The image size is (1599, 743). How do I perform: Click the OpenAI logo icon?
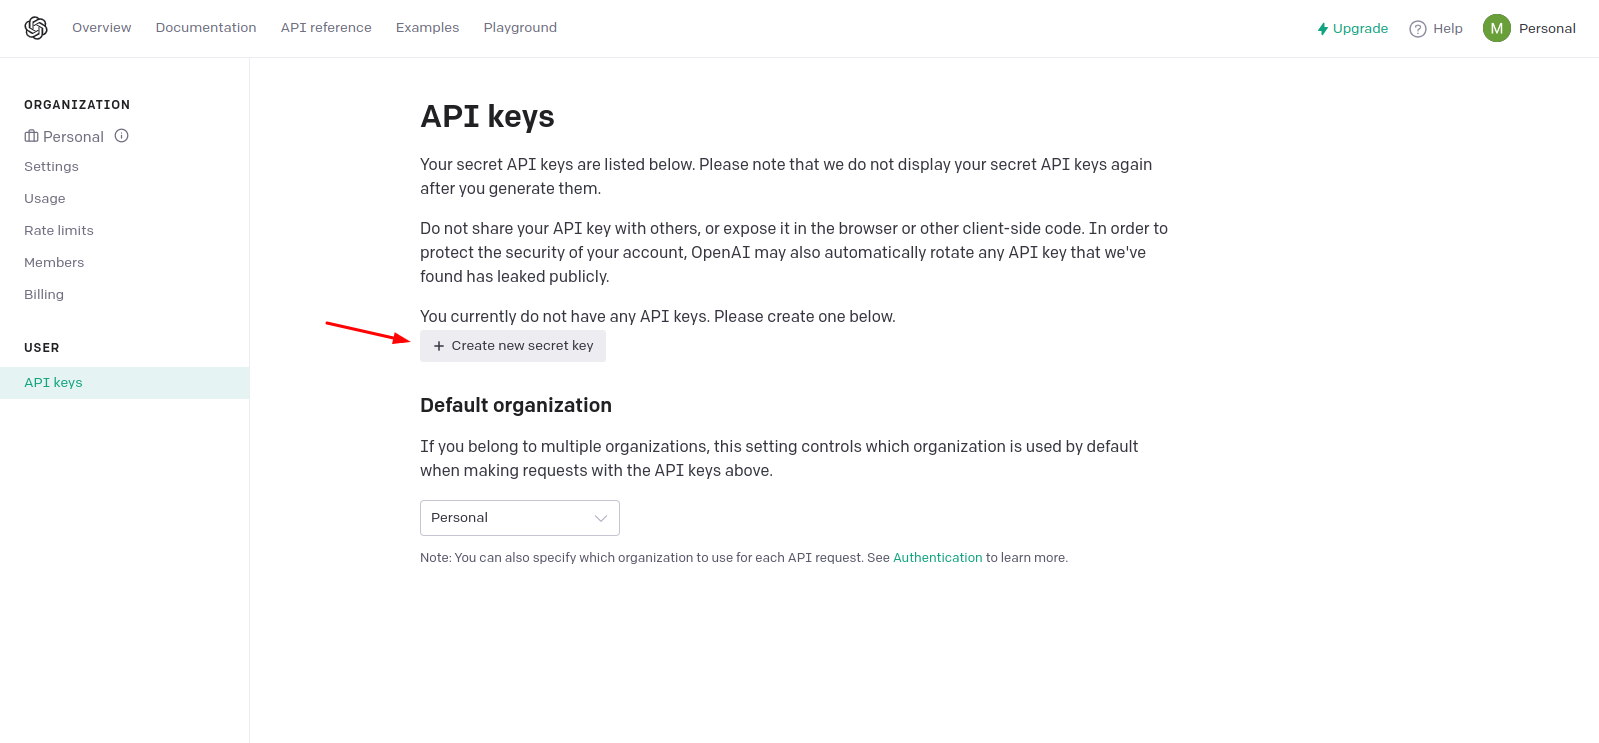coord(36,28)
